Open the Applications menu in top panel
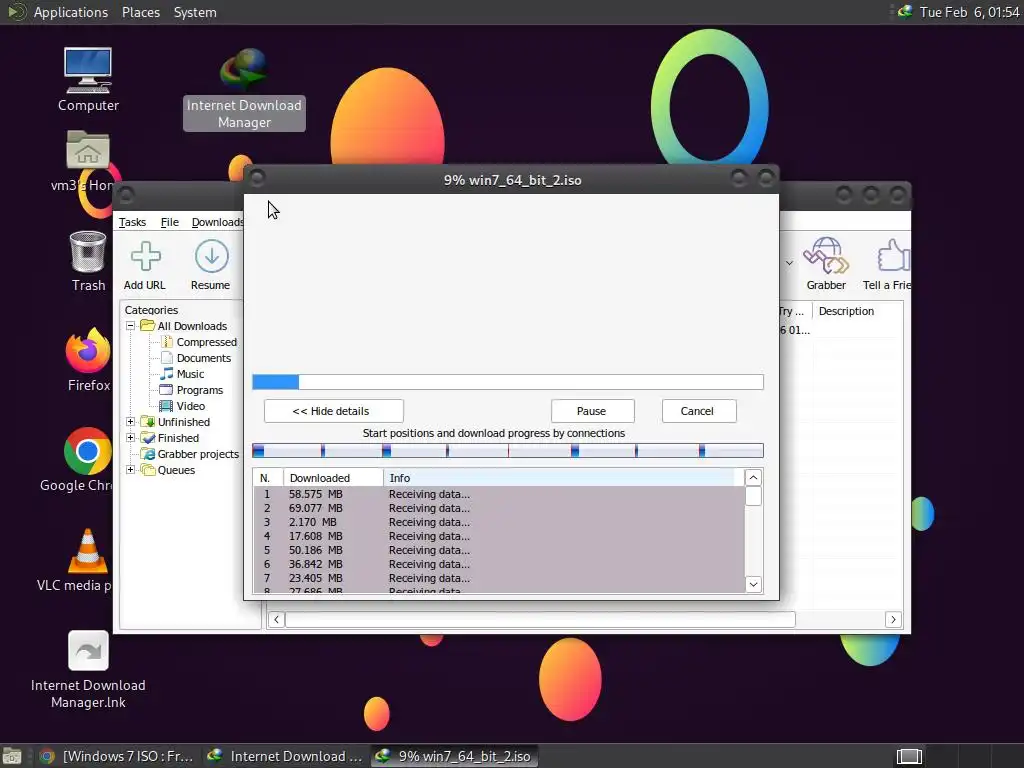The image size is (1024, 768). point(71,12)
